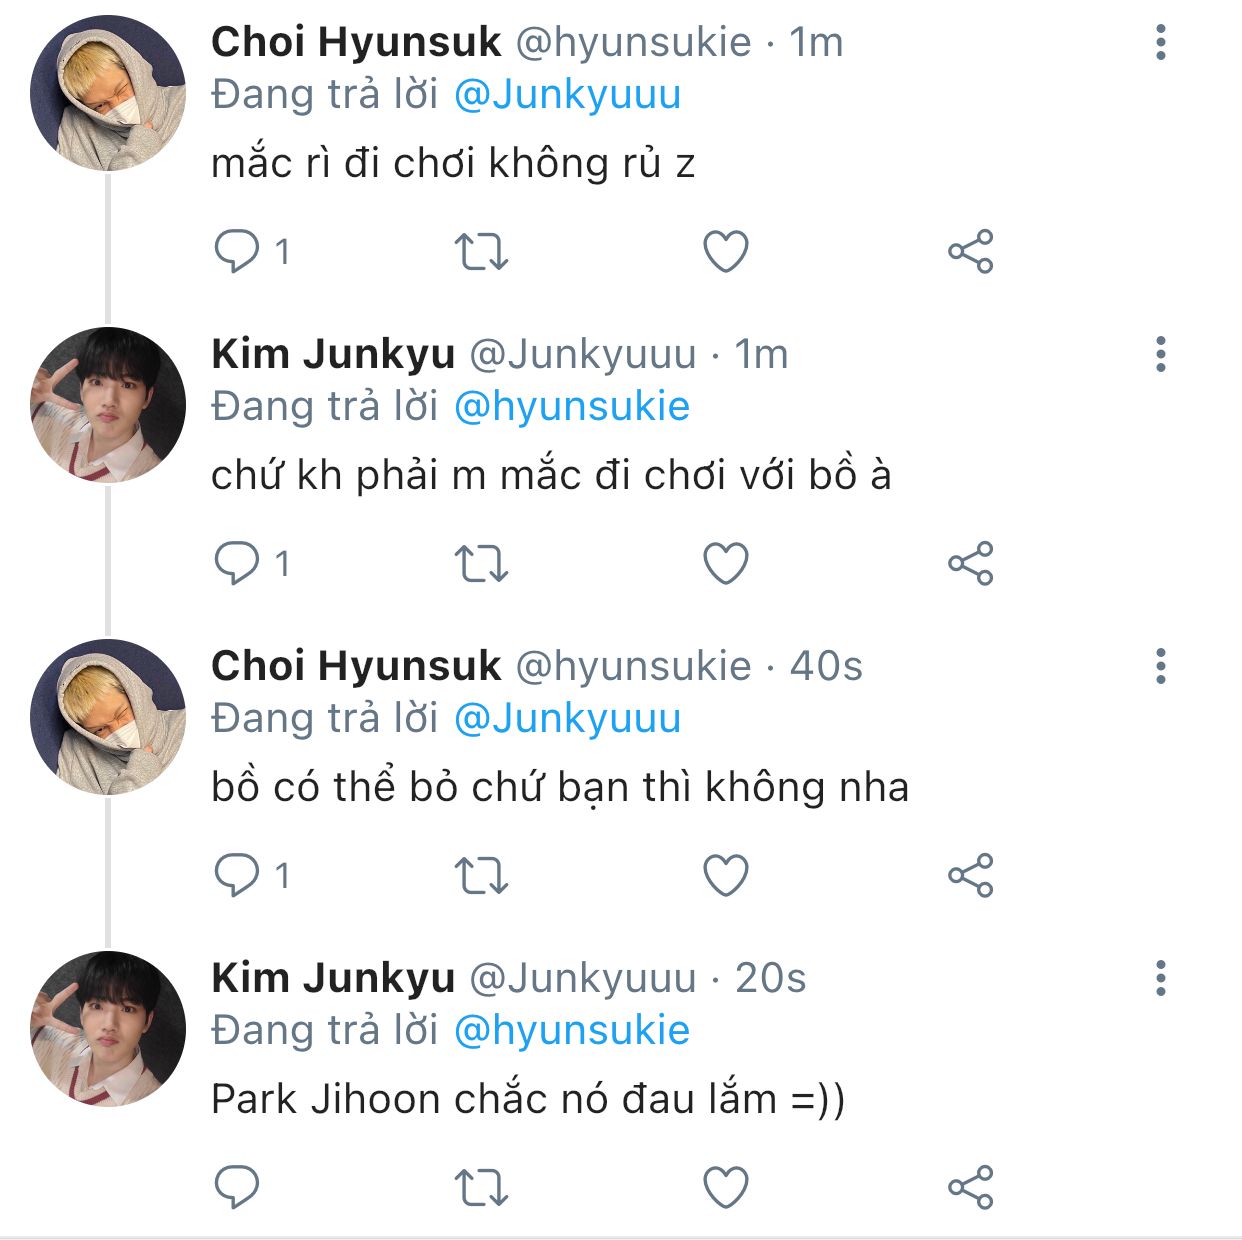Open more options on Junkyu's 20s tweet
Viewport: 1242px width, 1240px height.
pos(1160,978)
